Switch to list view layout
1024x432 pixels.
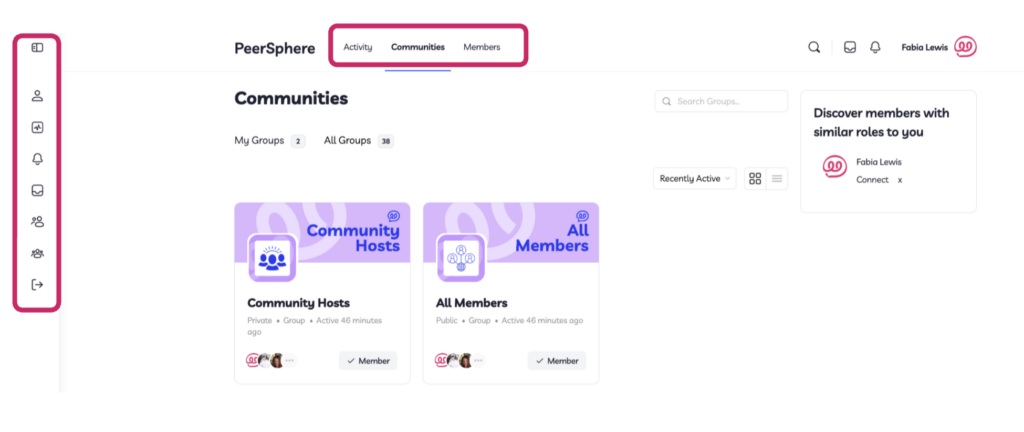[776, 179]
